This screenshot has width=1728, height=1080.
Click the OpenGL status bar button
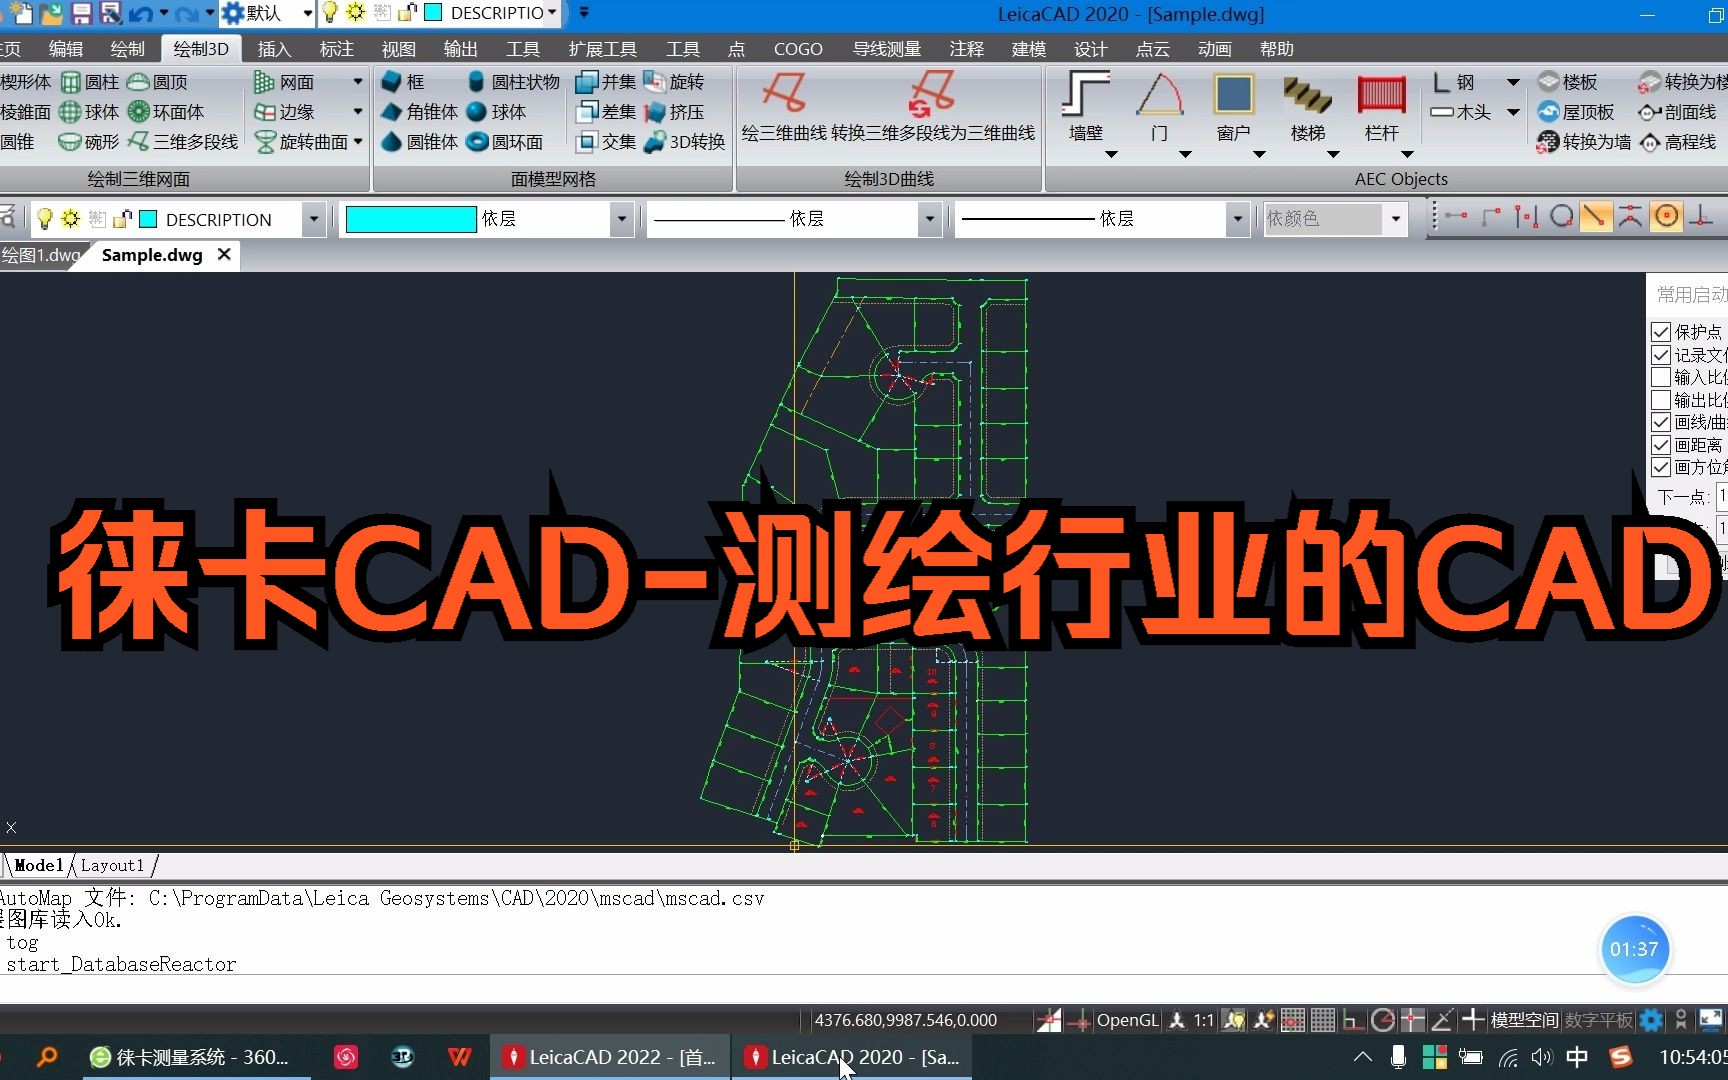tap(1127, 1020)
